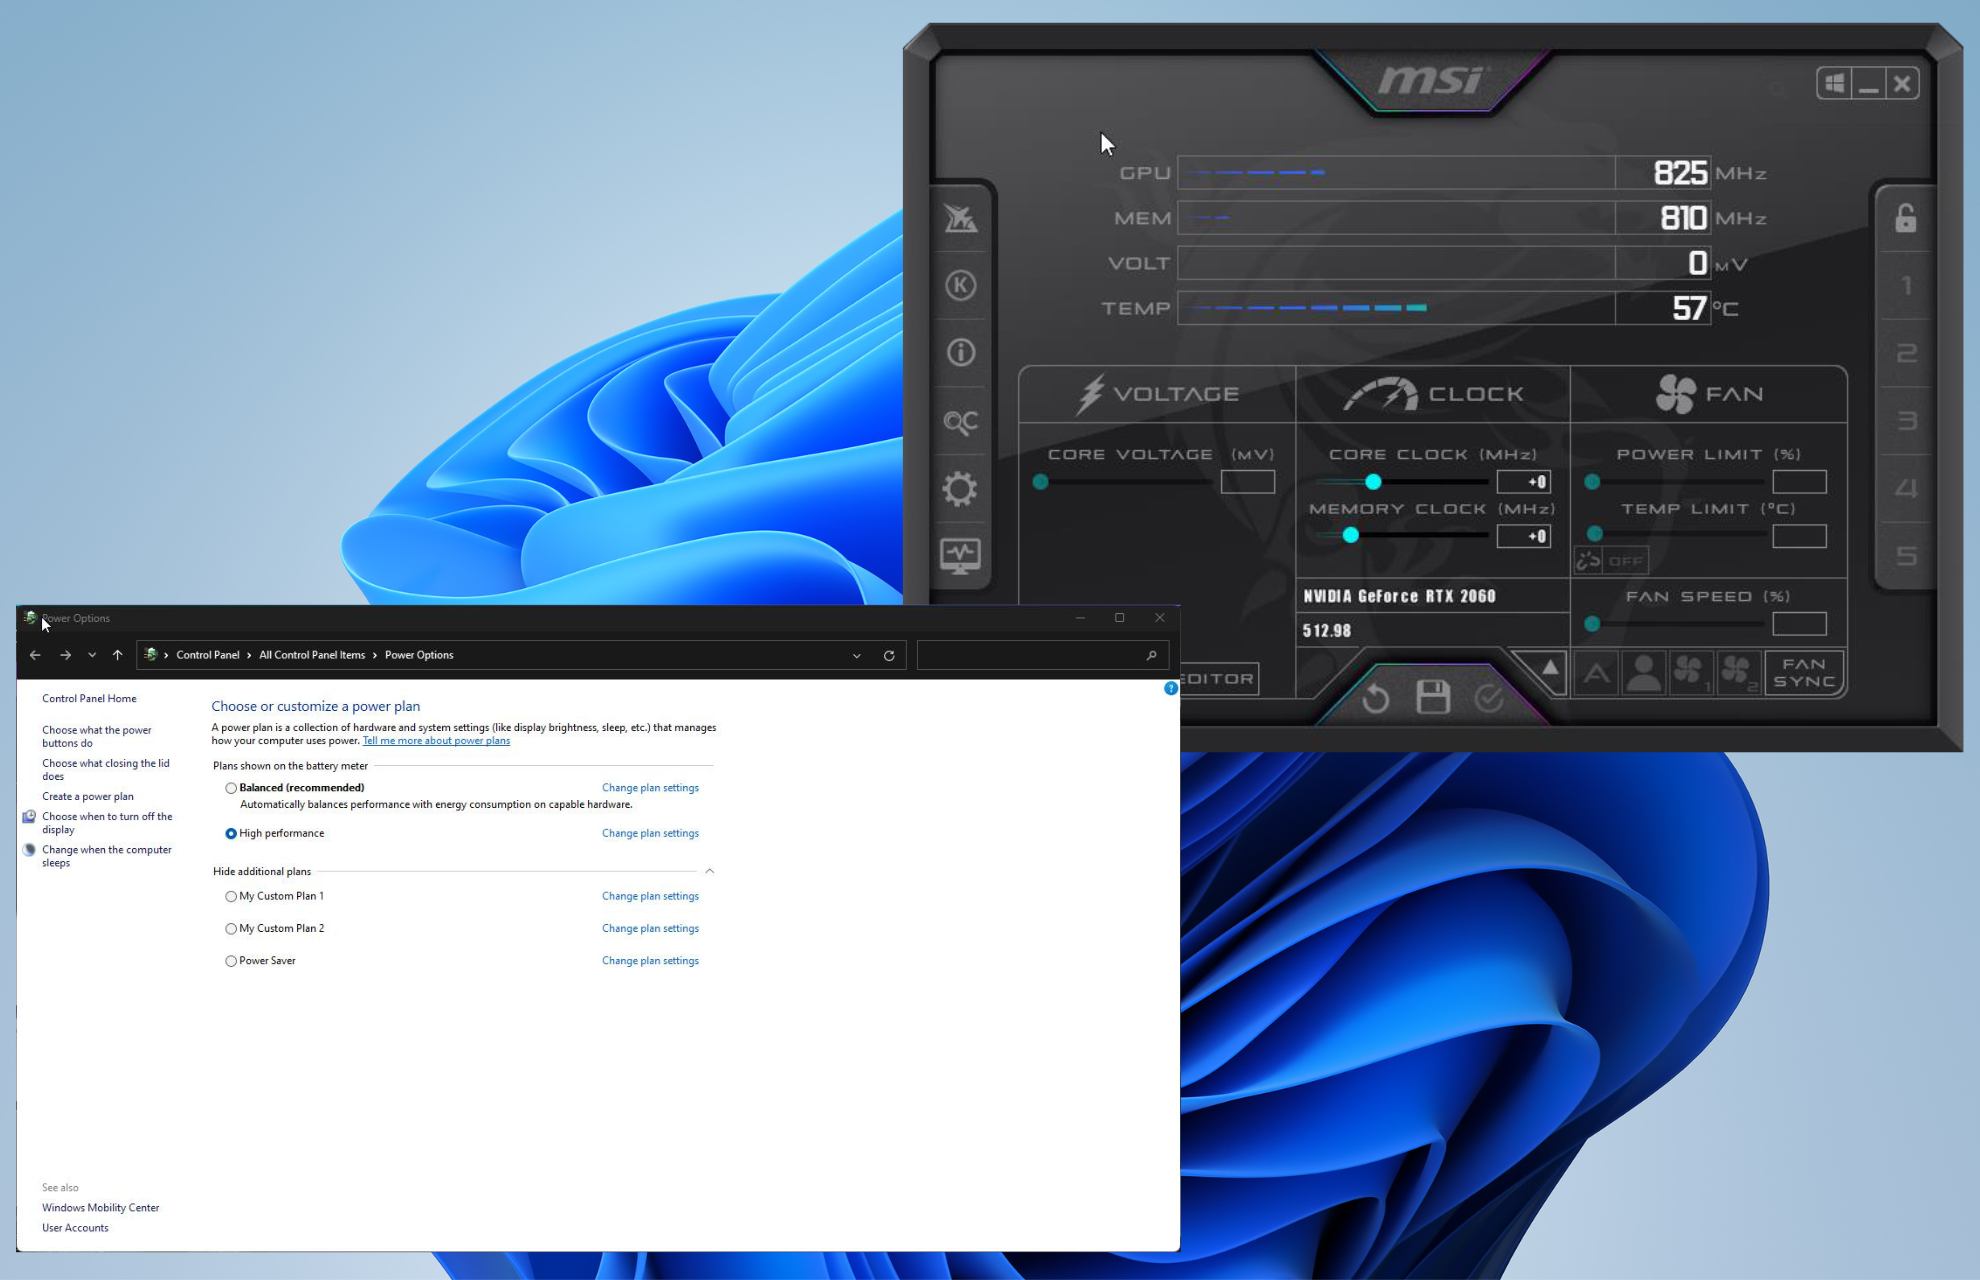
Task: Navigate forward in Power Options window
Action: (65, 655)
